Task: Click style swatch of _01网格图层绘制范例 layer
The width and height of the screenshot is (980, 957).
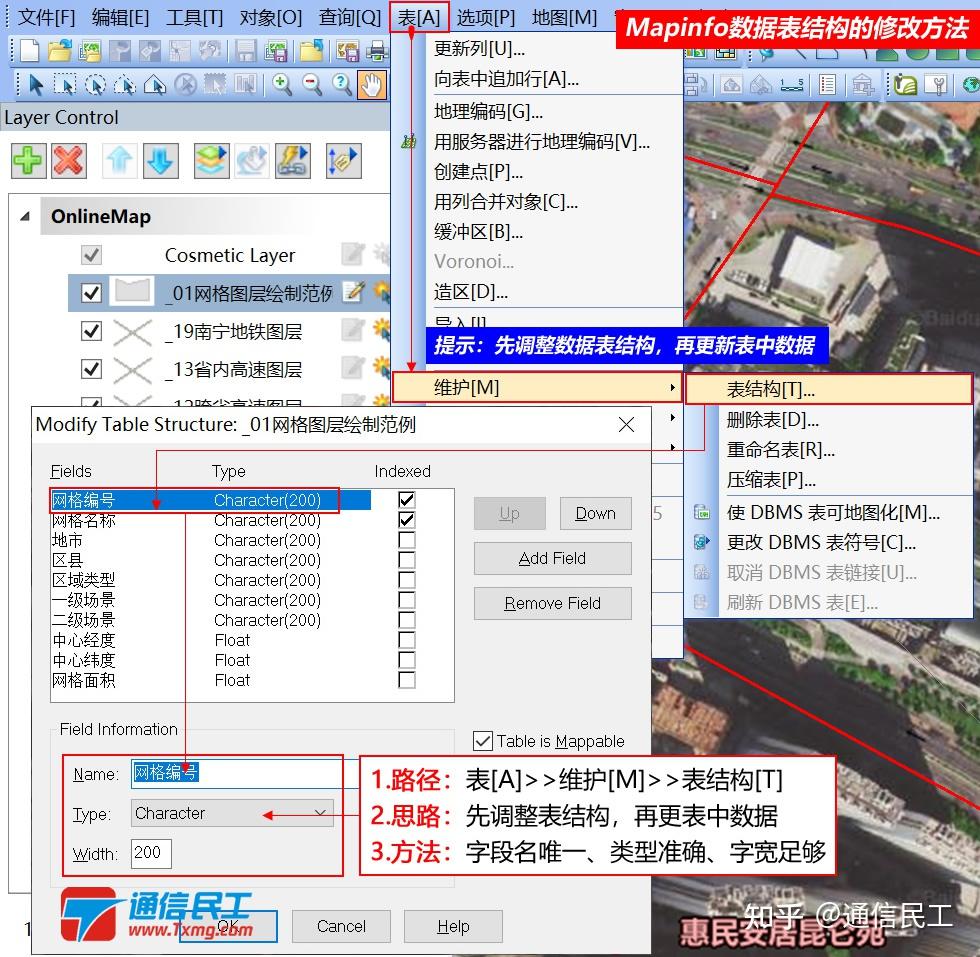Action: (x=132, y=292)
